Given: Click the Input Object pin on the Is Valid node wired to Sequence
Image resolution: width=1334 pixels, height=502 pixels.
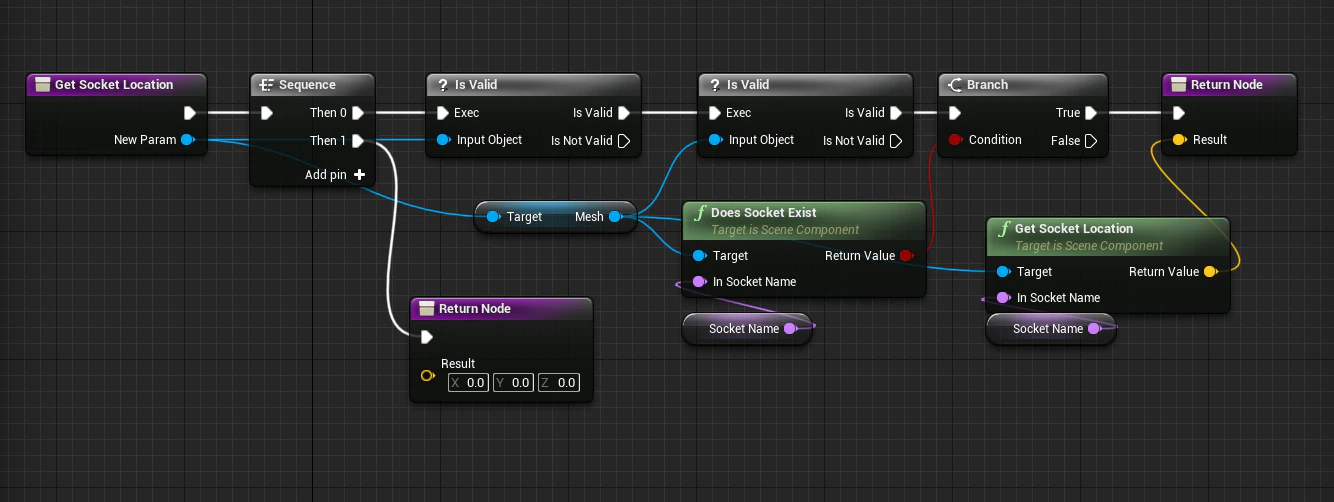Looking at the screenshot, I should [x=443, y=140].
